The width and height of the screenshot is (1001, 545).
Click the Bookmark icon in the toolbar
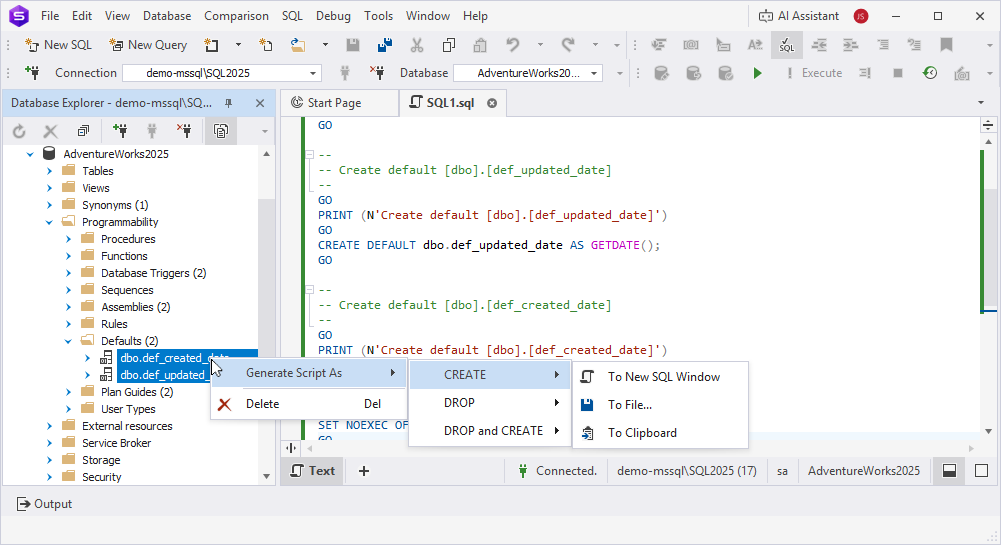pyautogui.click(x=946, y=45)
